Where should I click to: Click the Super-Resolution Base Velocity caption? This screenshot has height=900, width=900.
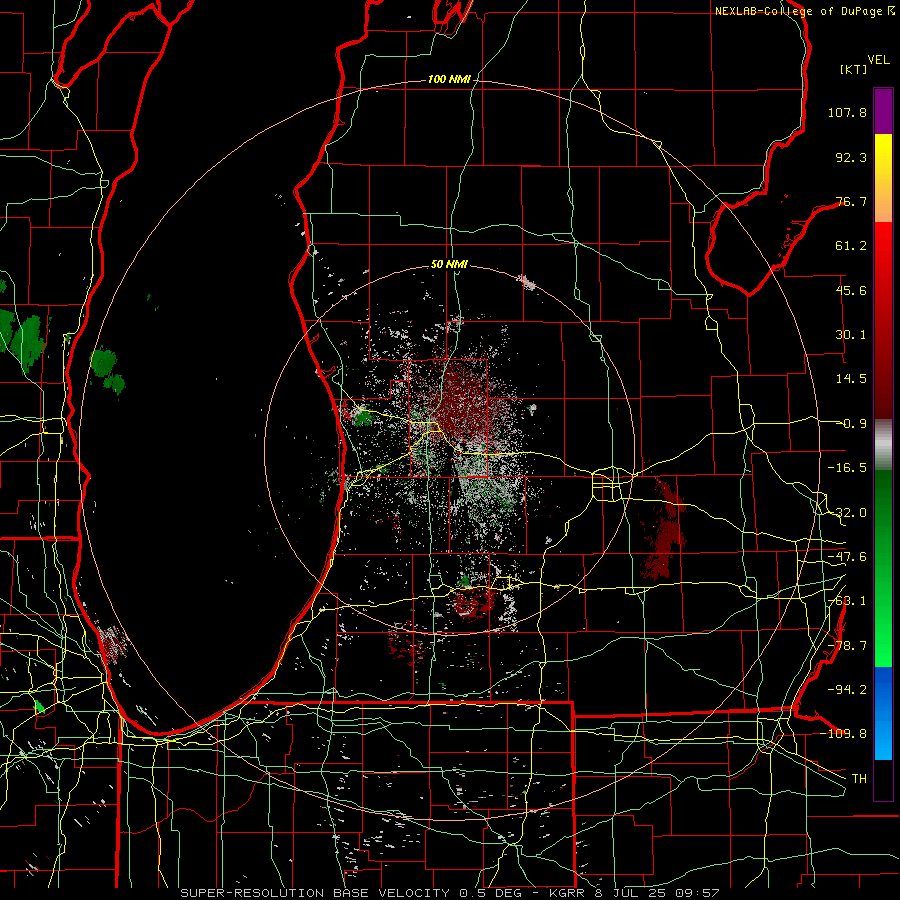(x=449, y=893)
